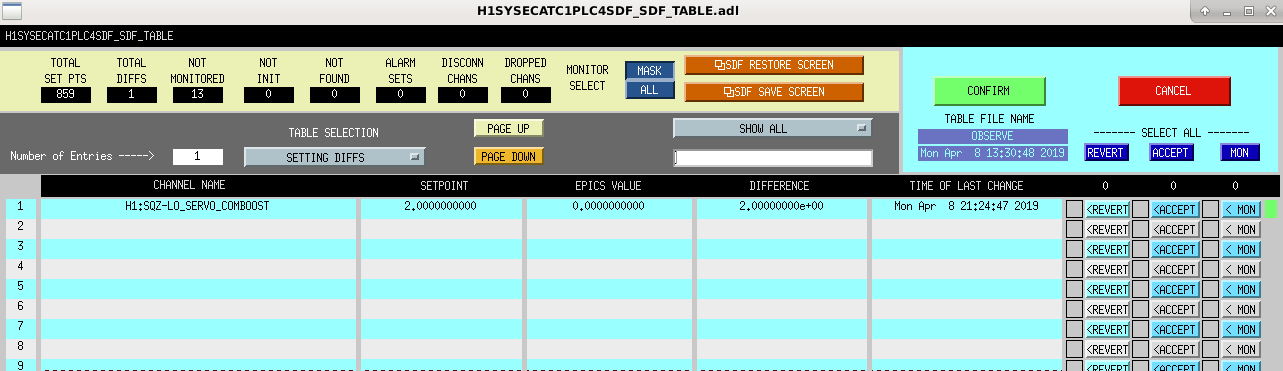Open the SDF SAVE SCREEN related display
1283x371 pixels.
coord(774,92)
